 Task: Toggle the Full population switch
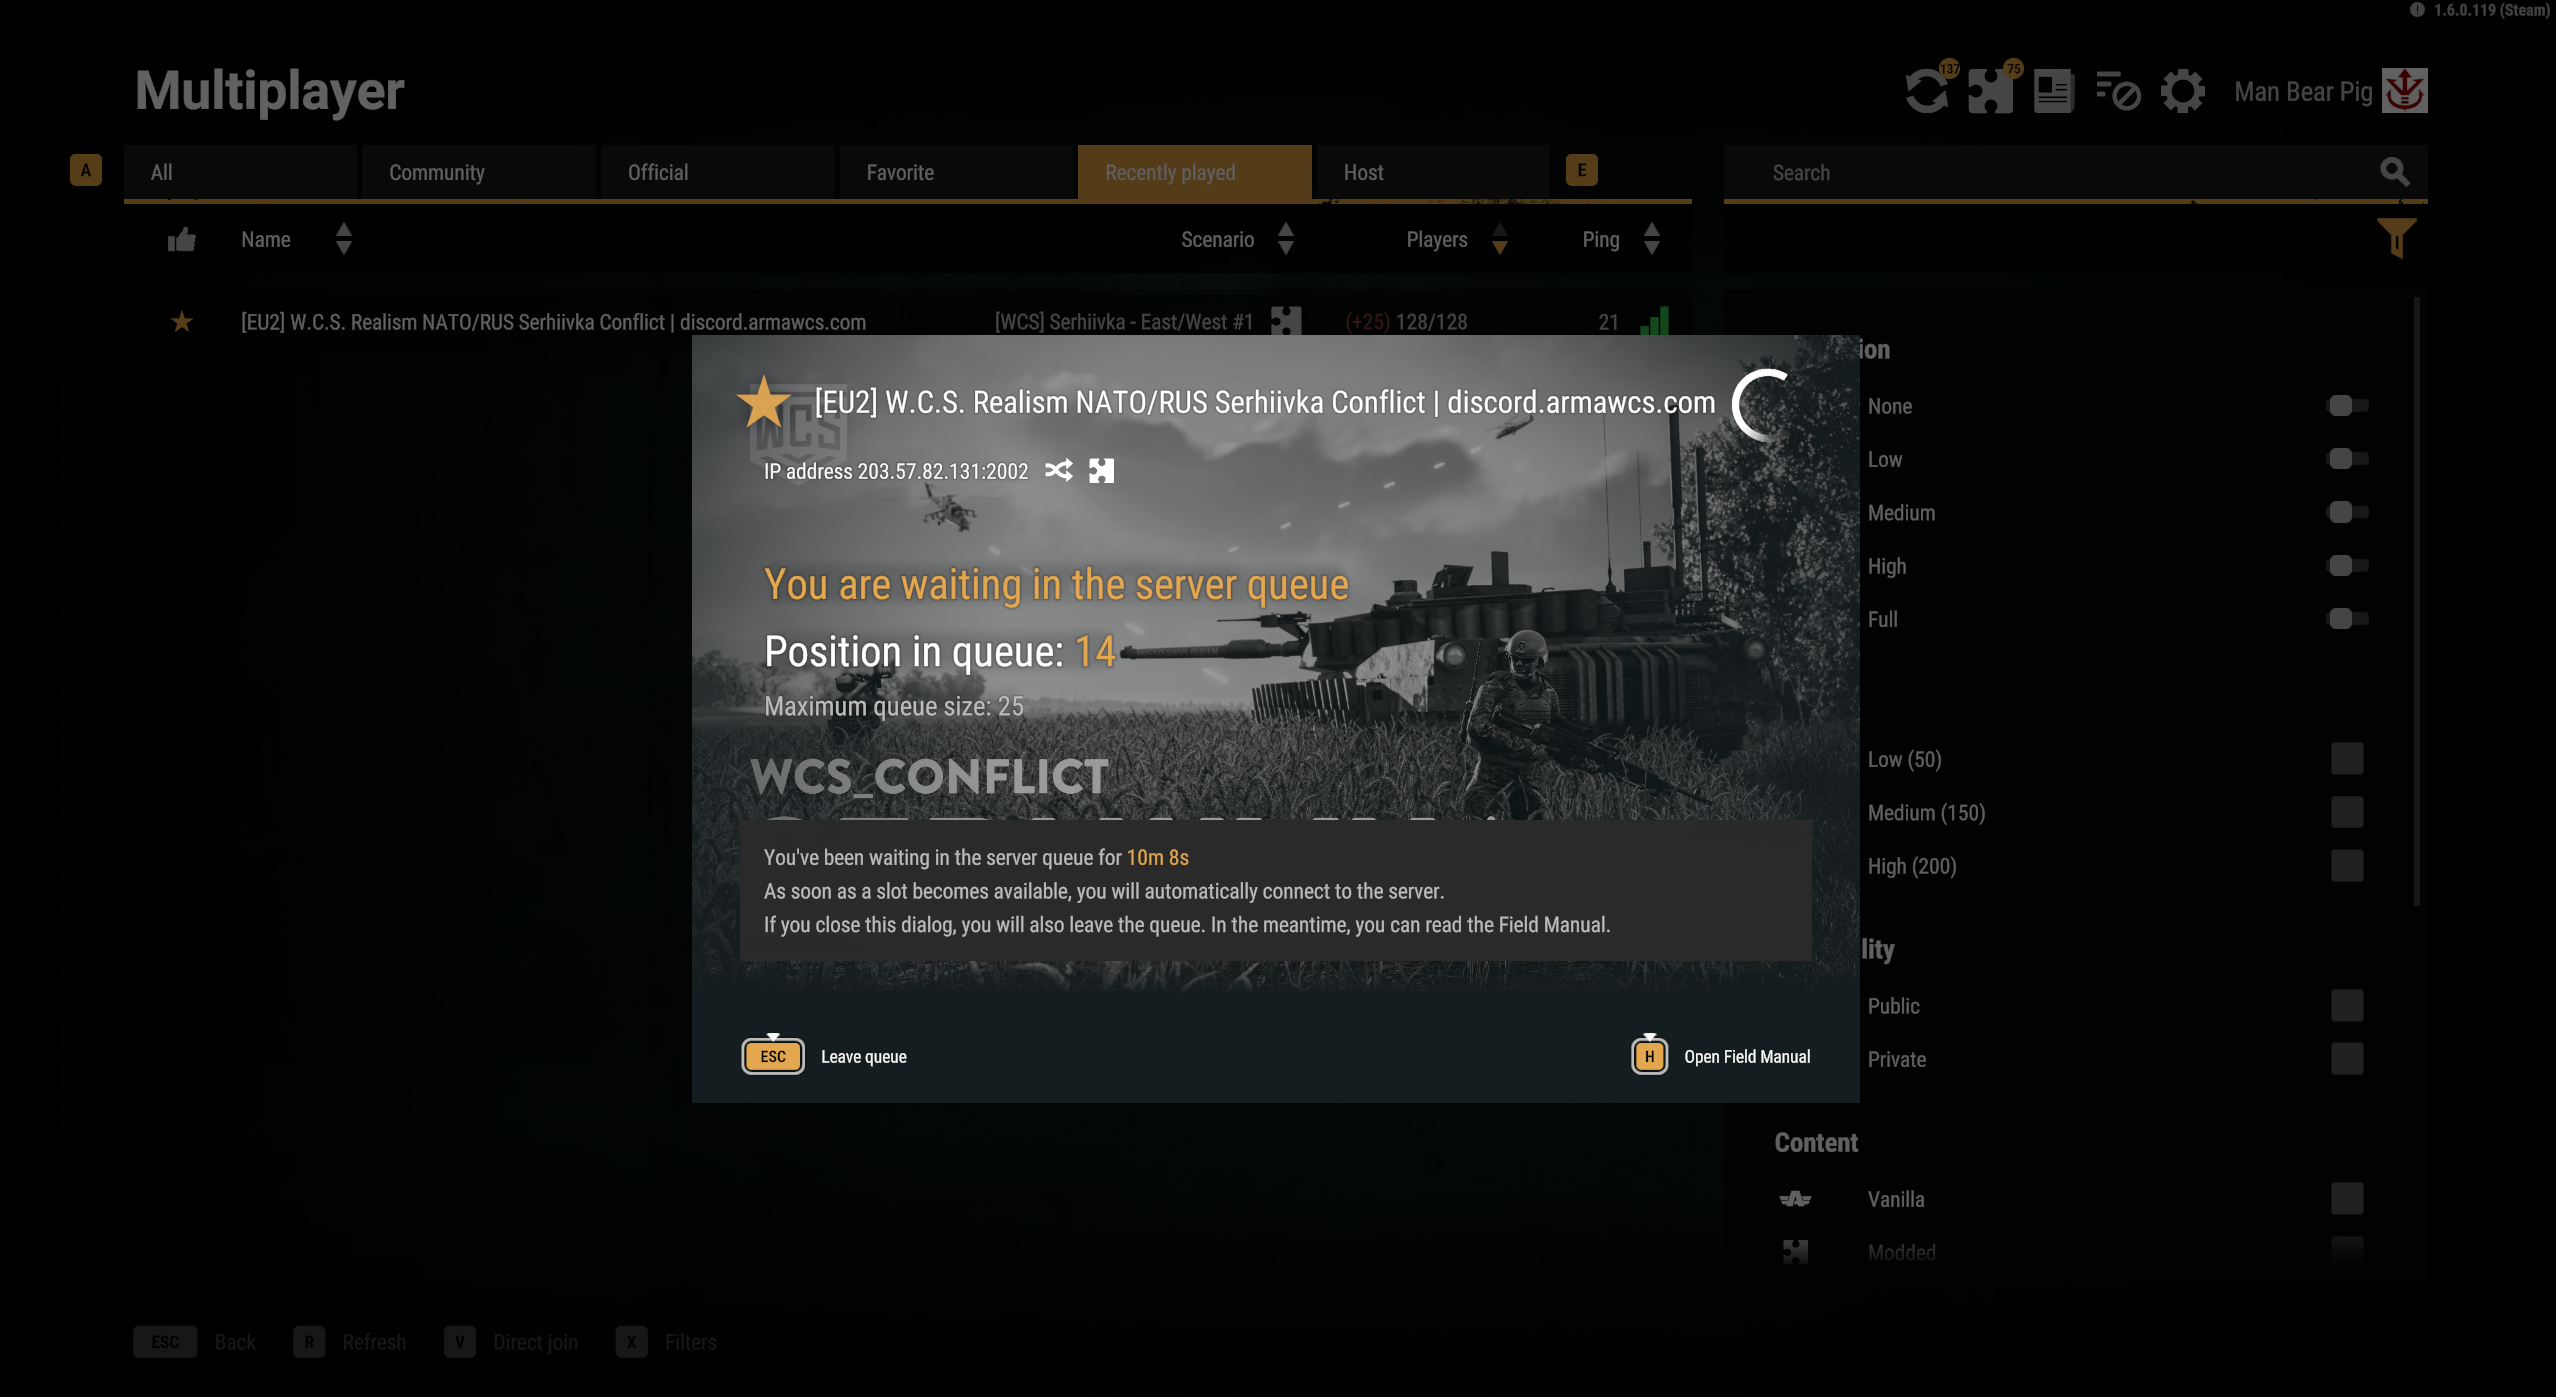pos(2346,619)
